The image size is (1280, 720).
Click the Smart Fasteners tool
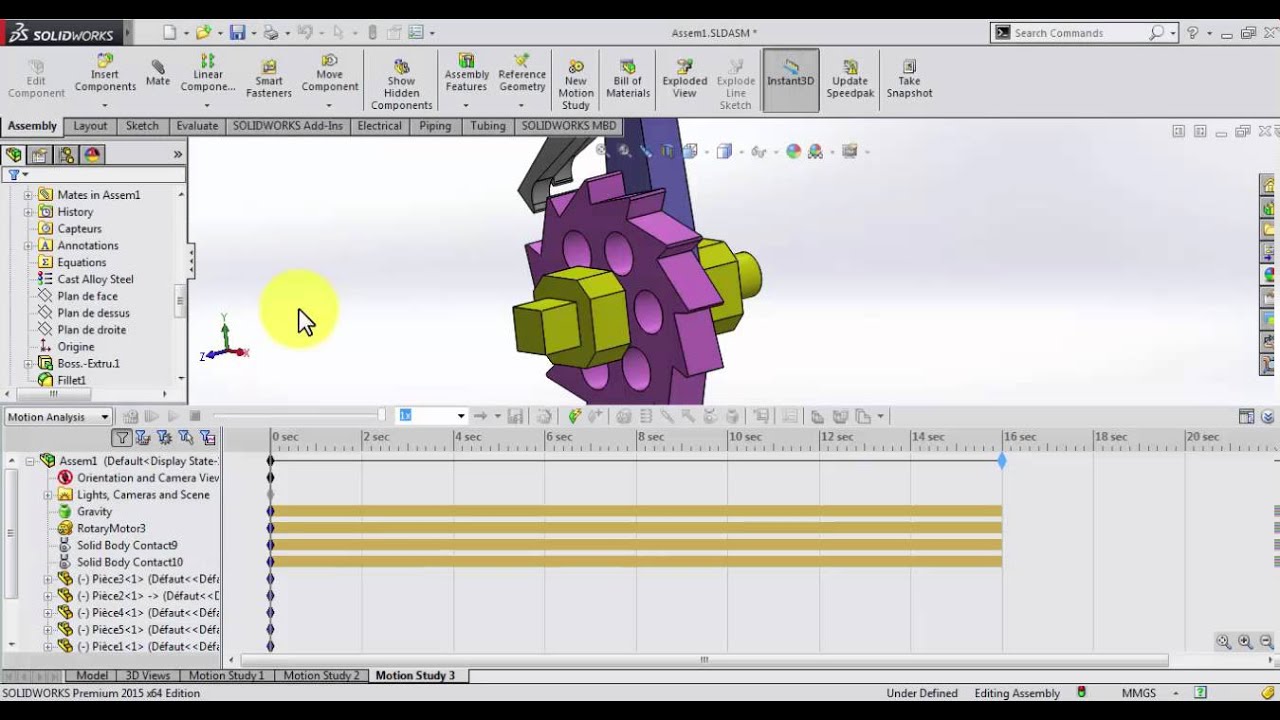269,80
